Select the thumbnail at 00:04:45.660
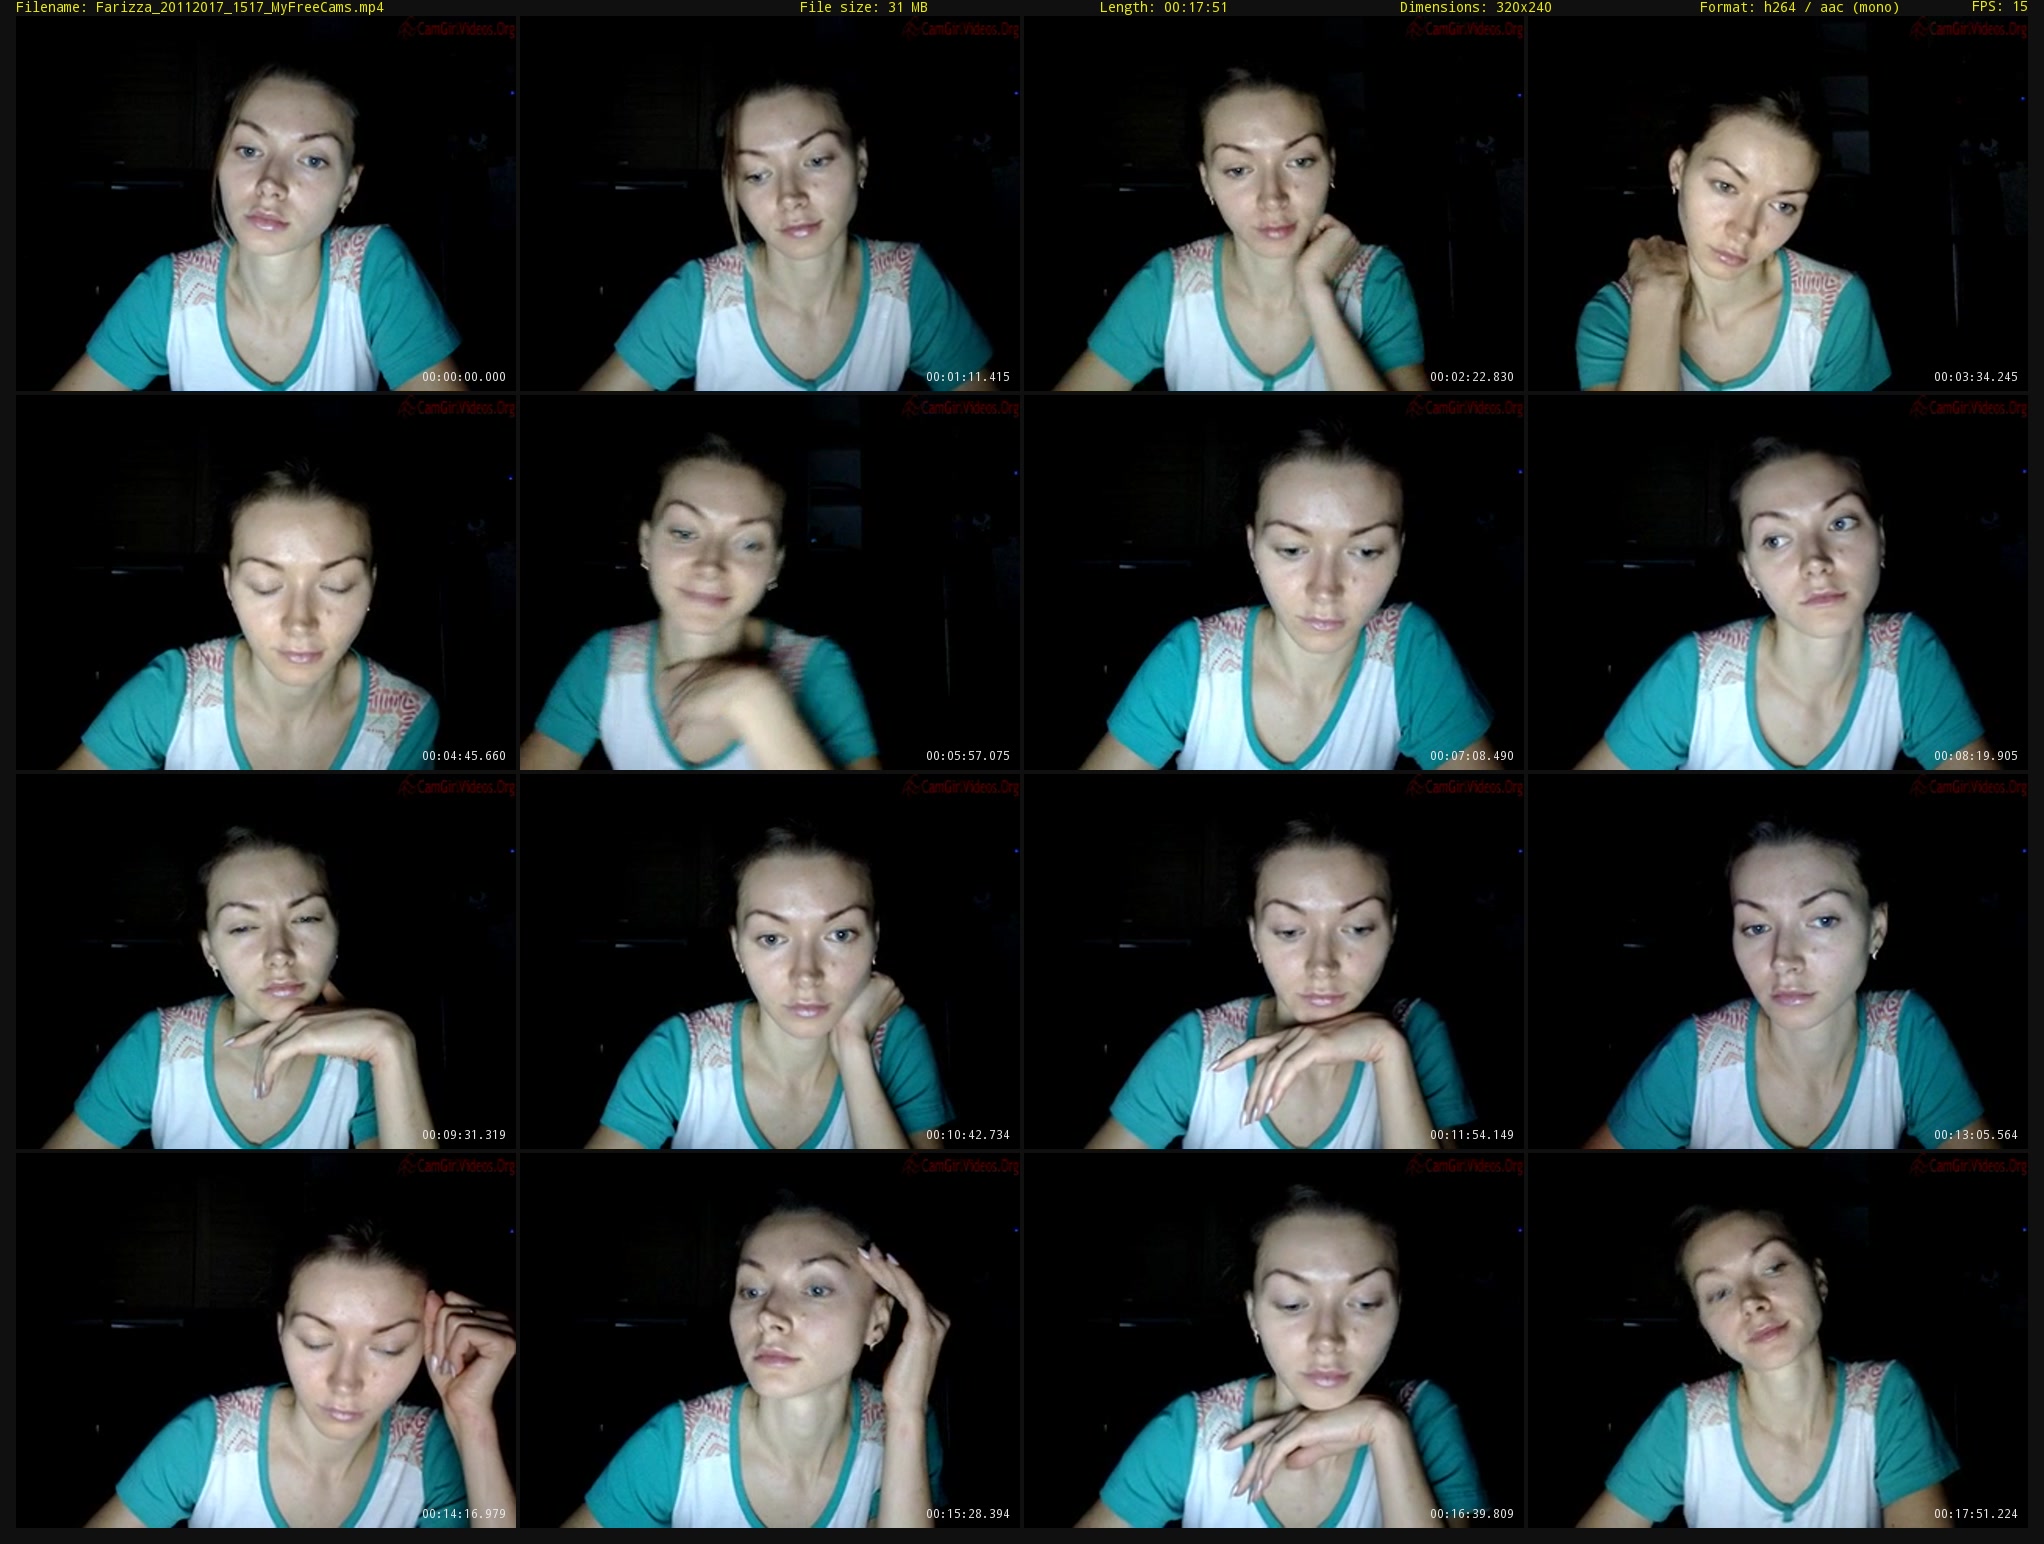The image size is (2044, 1544). point(266,583)
